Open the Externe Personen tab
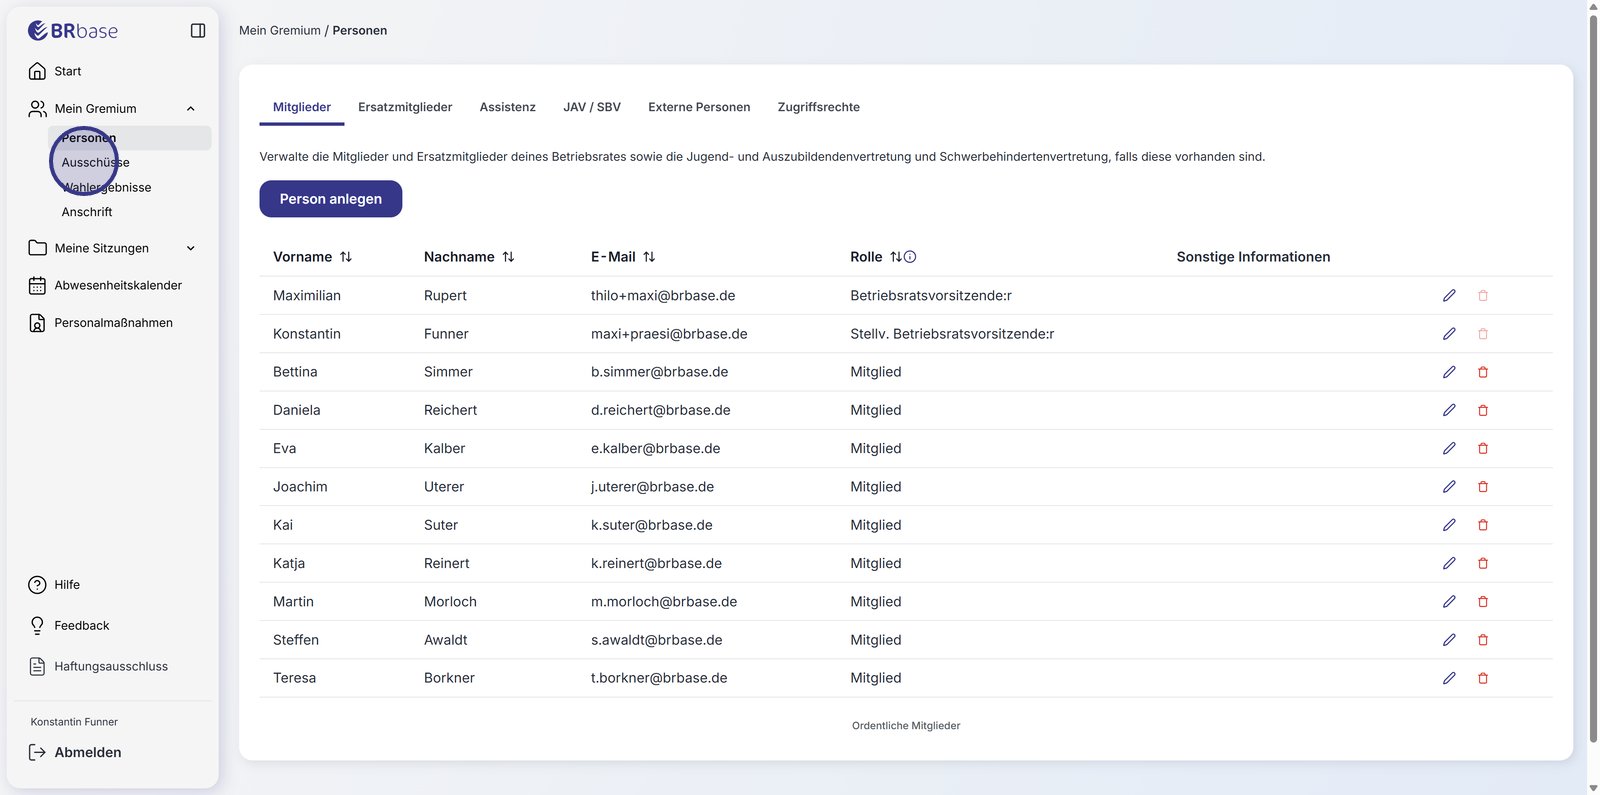 point(699,107)
